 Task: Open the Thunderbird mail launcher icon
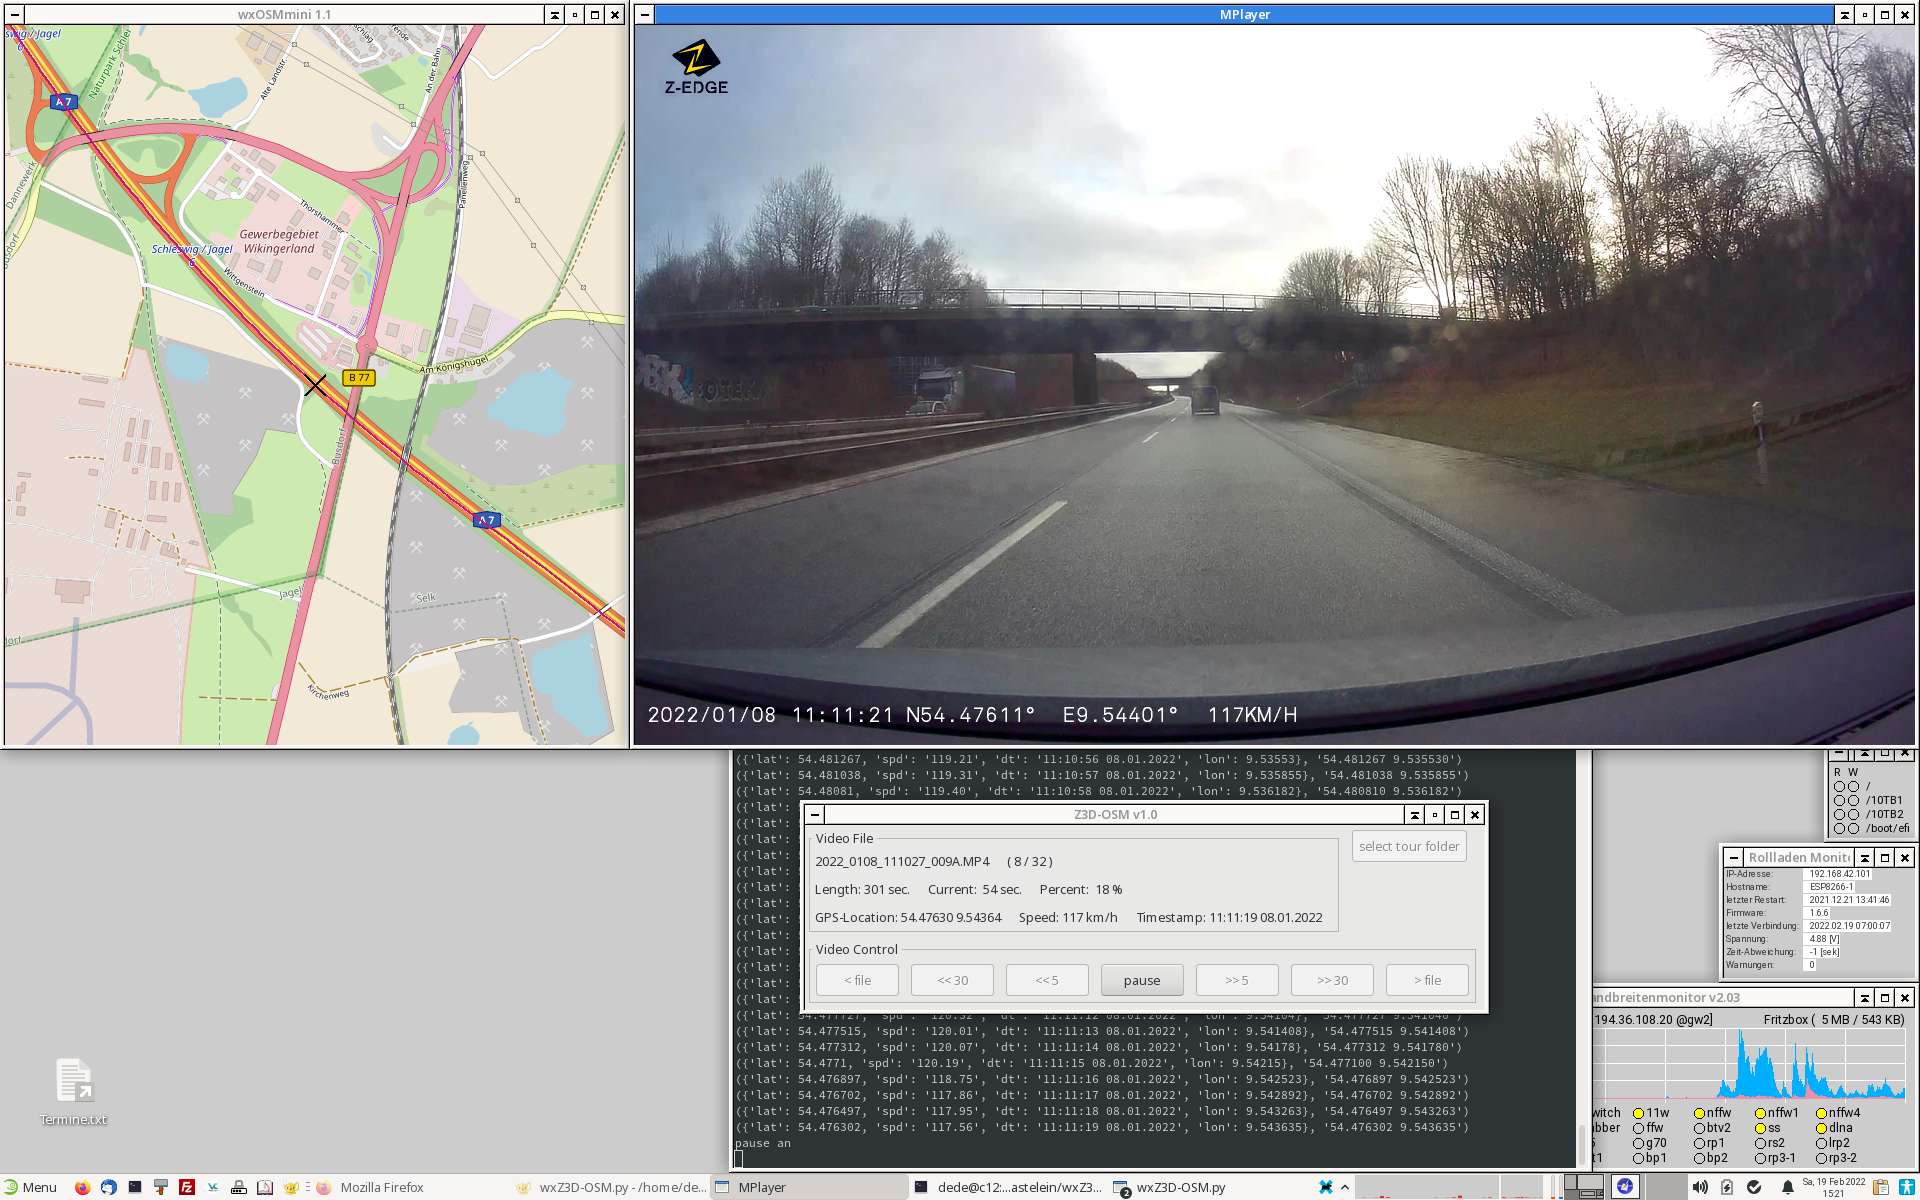click(x=108, y=1187)
